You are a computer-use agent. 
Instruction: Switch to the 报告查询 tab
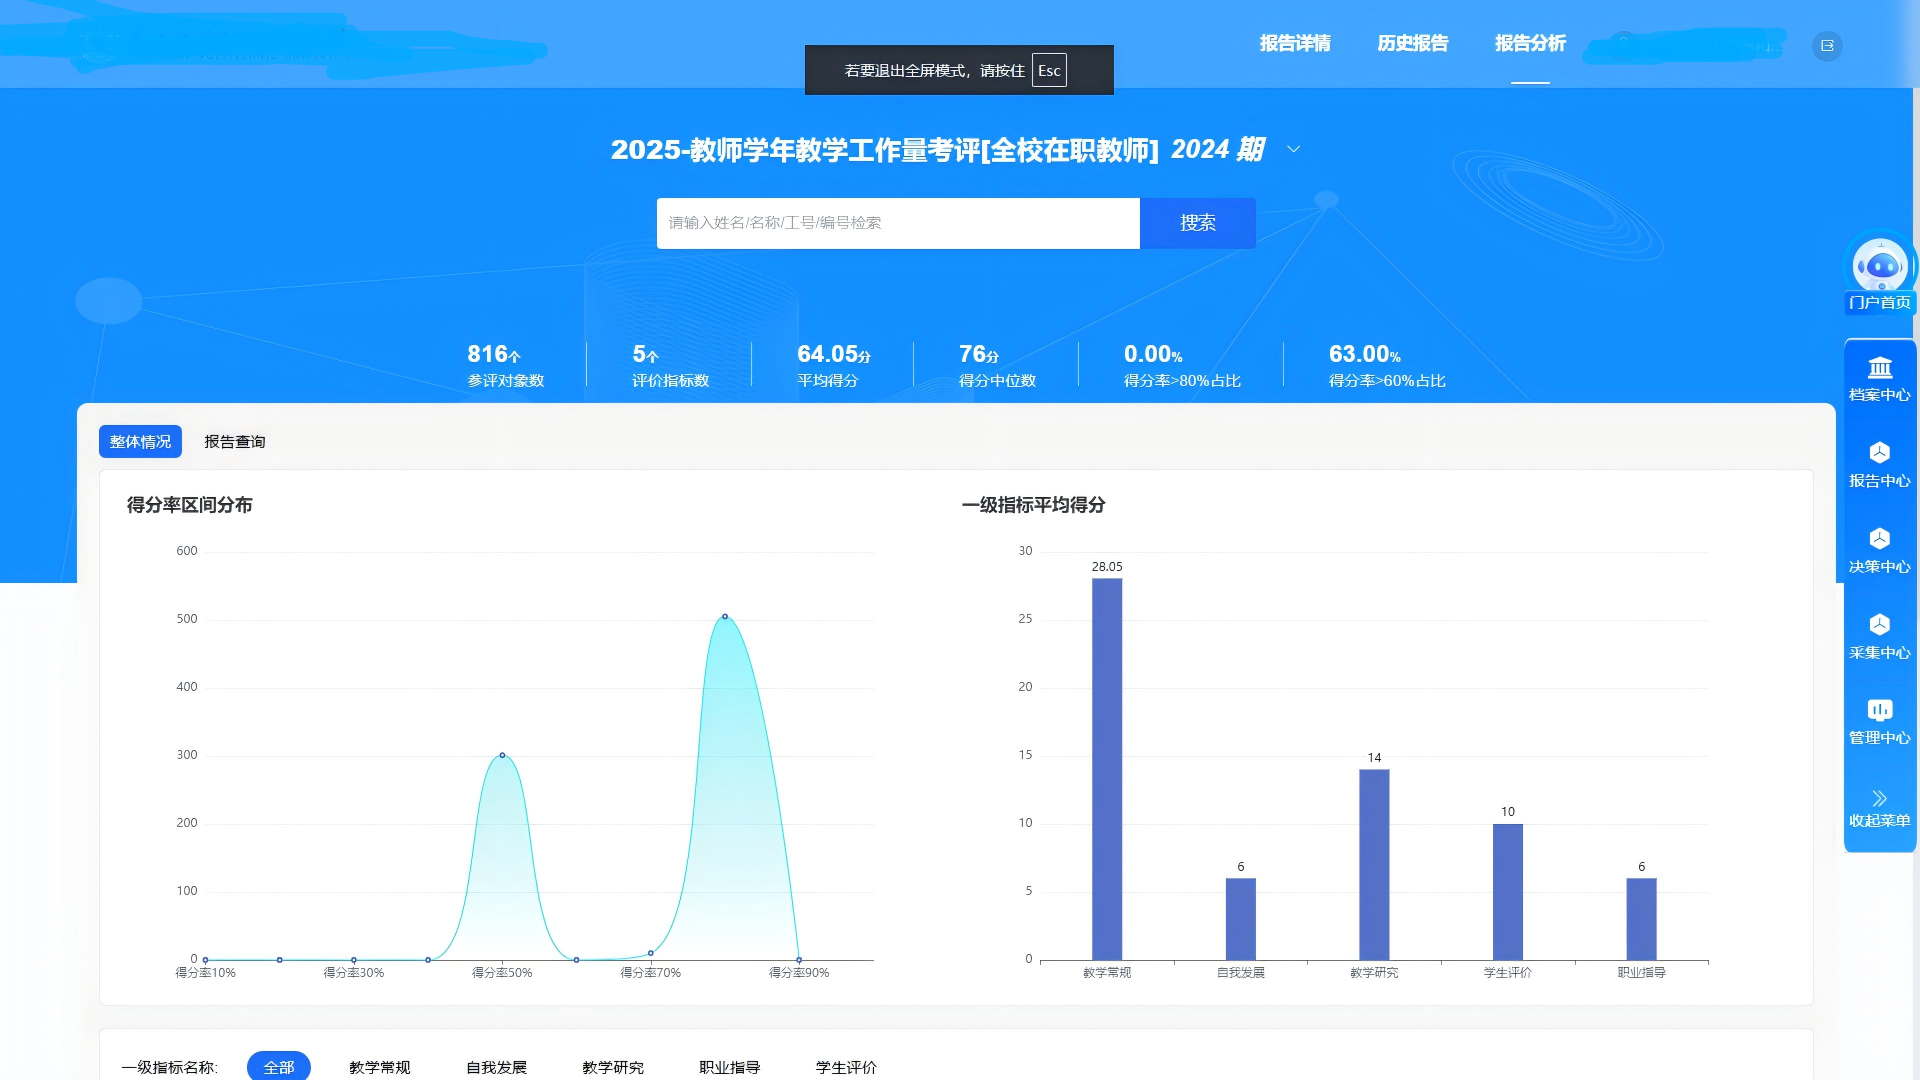tap(235, 441)
